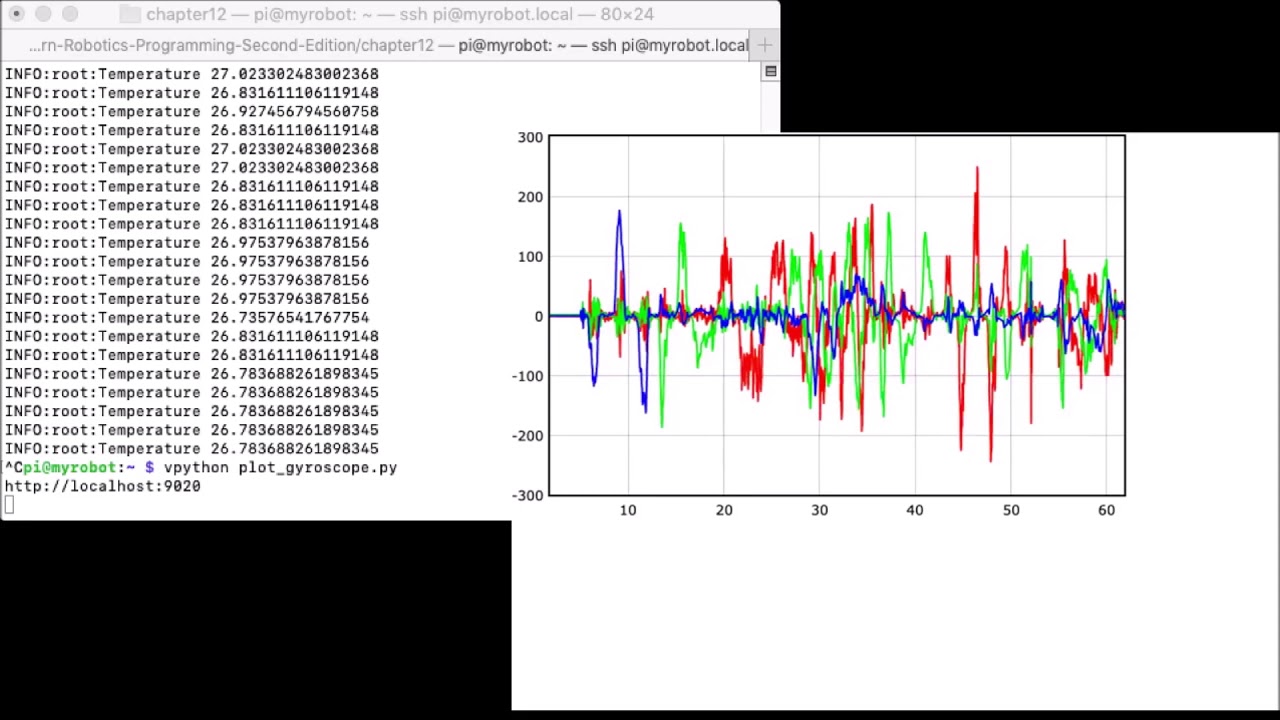Click the -200 label on graph y-axis
Image resolution: width=1280 pixels, height=720 pixels.
coord(528,436)
